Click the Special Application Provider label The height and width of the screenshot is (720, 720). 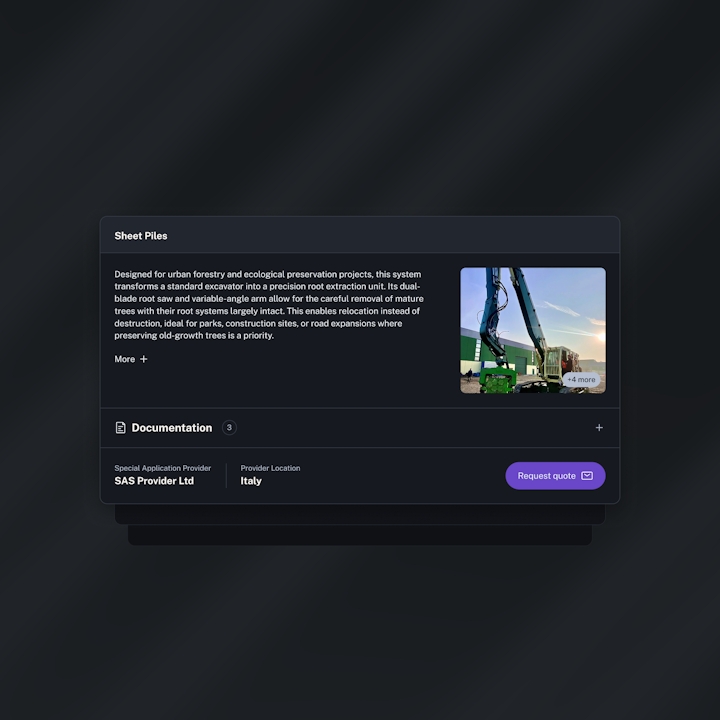[163, 468]
